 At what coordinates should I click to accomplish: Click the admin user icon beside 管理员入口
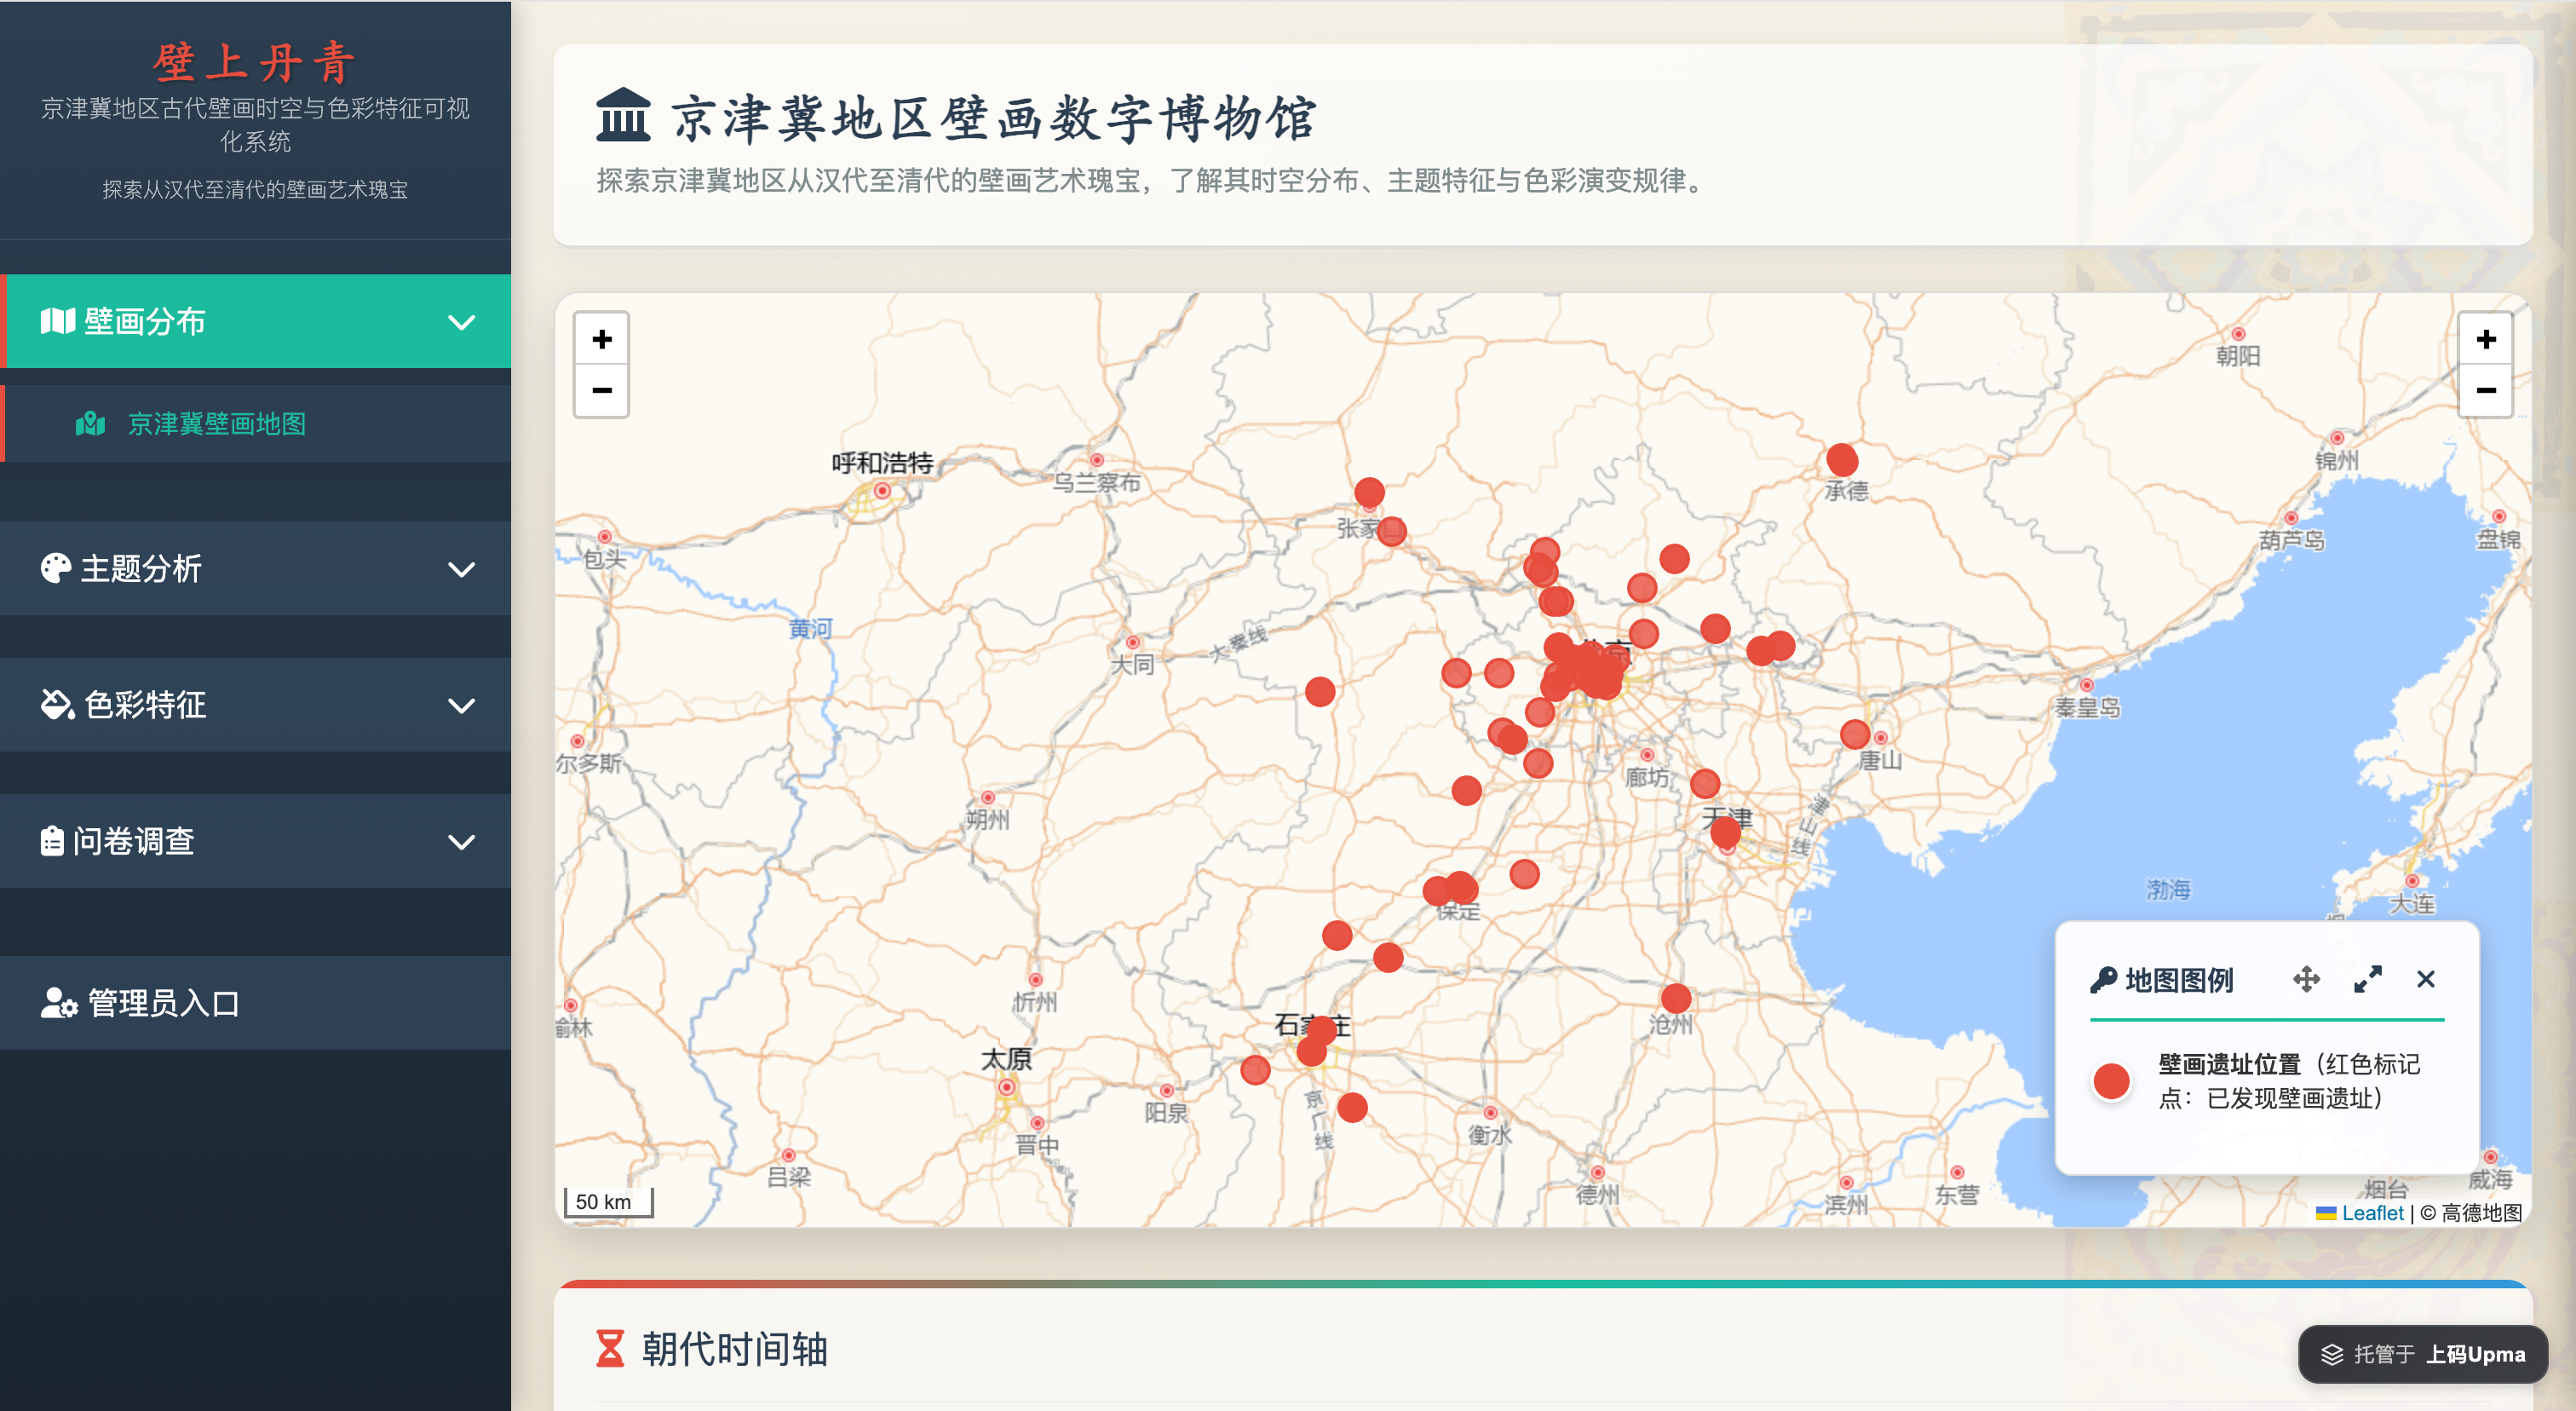coord(57,1003)
